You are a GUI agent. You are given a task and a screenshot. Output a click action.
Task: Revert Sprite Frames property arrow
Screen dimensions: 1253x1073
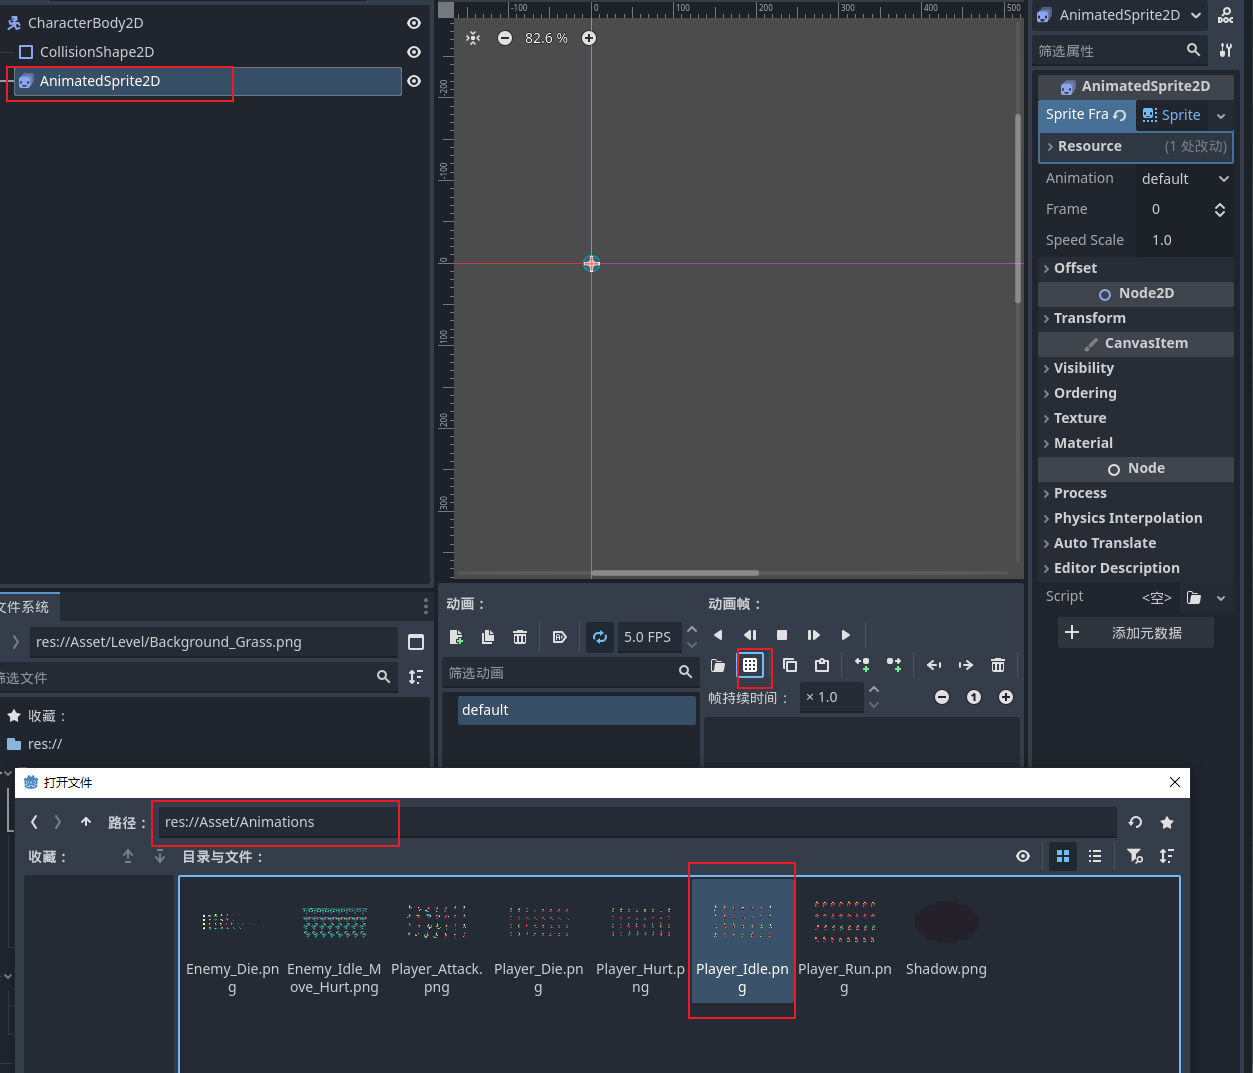[1120, 115]
